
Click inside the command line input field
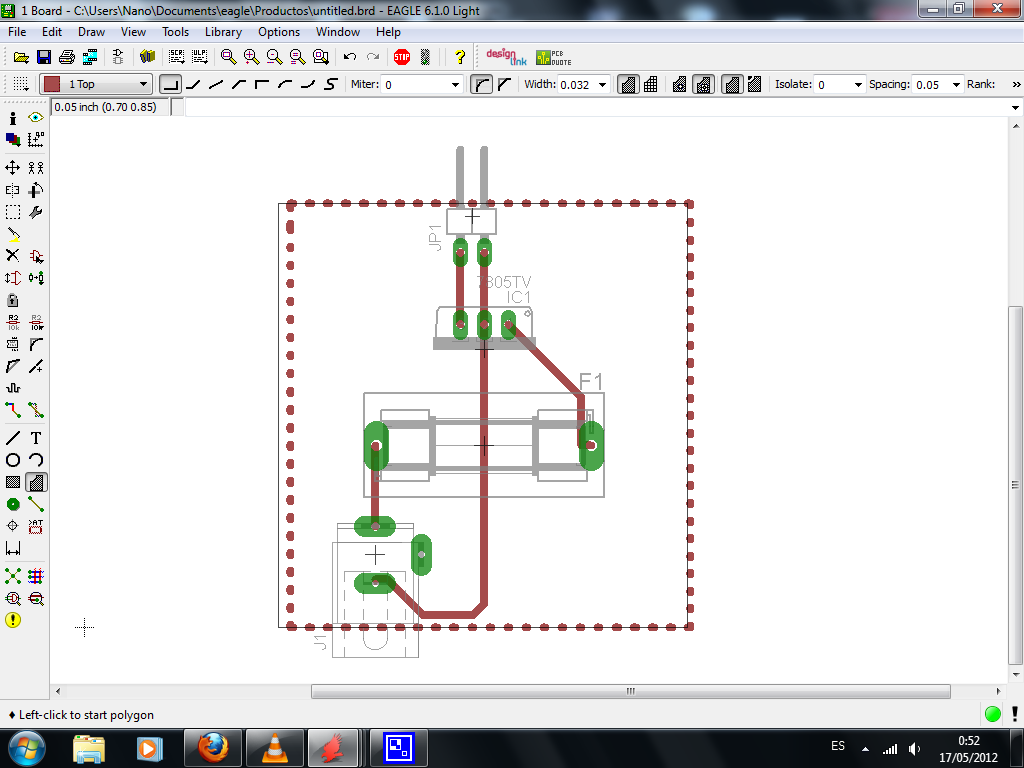pyautogui.click(x=596, y=107)
